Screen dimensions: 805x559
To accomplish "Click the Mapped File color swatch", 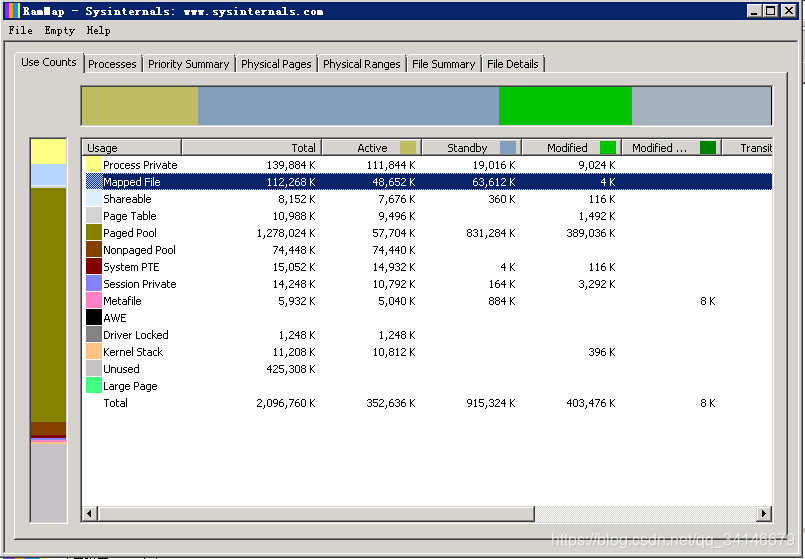I will click(x=93, y=181).
